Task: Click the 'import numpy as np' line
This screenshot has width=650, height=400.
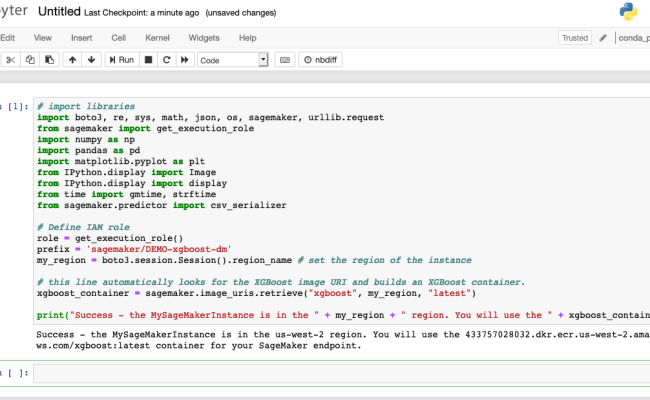Action: tap(86, 140)
